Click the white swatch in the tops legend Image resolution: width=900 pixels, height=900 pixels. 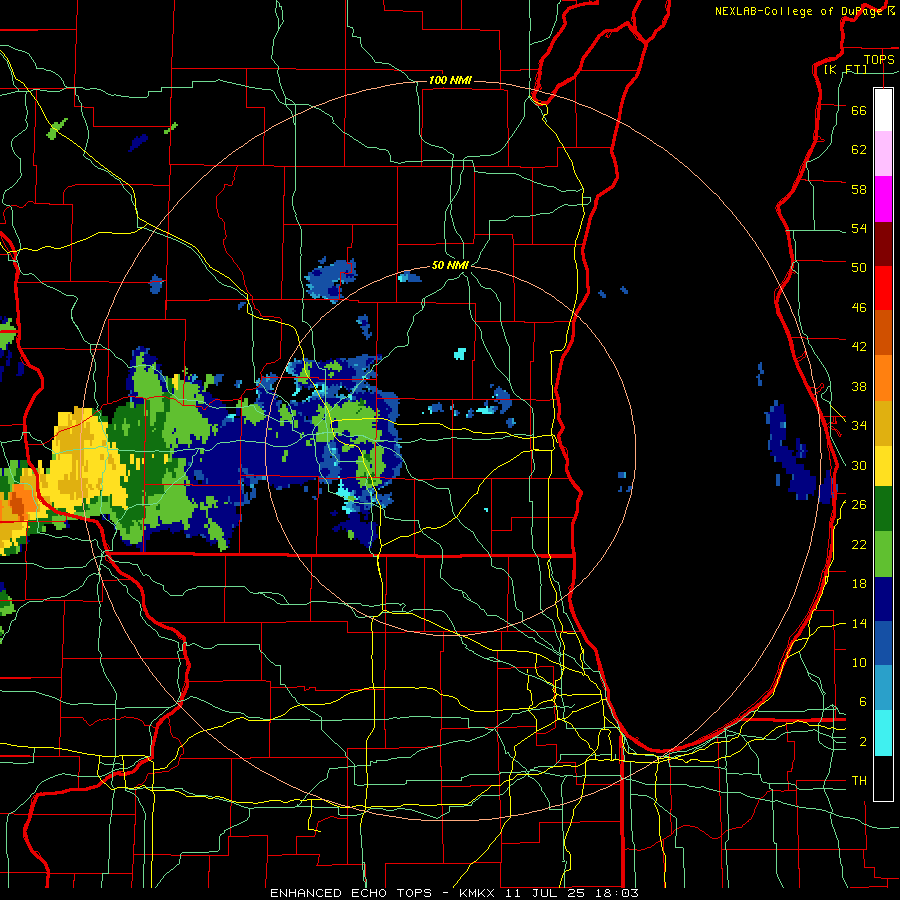[x=883, y=110]
